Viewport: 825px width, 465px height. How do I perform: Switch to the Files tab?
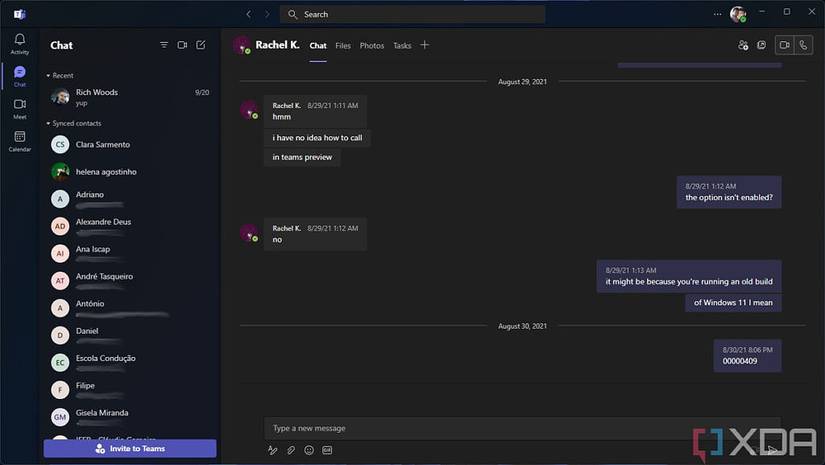click(x=343, y=46)
